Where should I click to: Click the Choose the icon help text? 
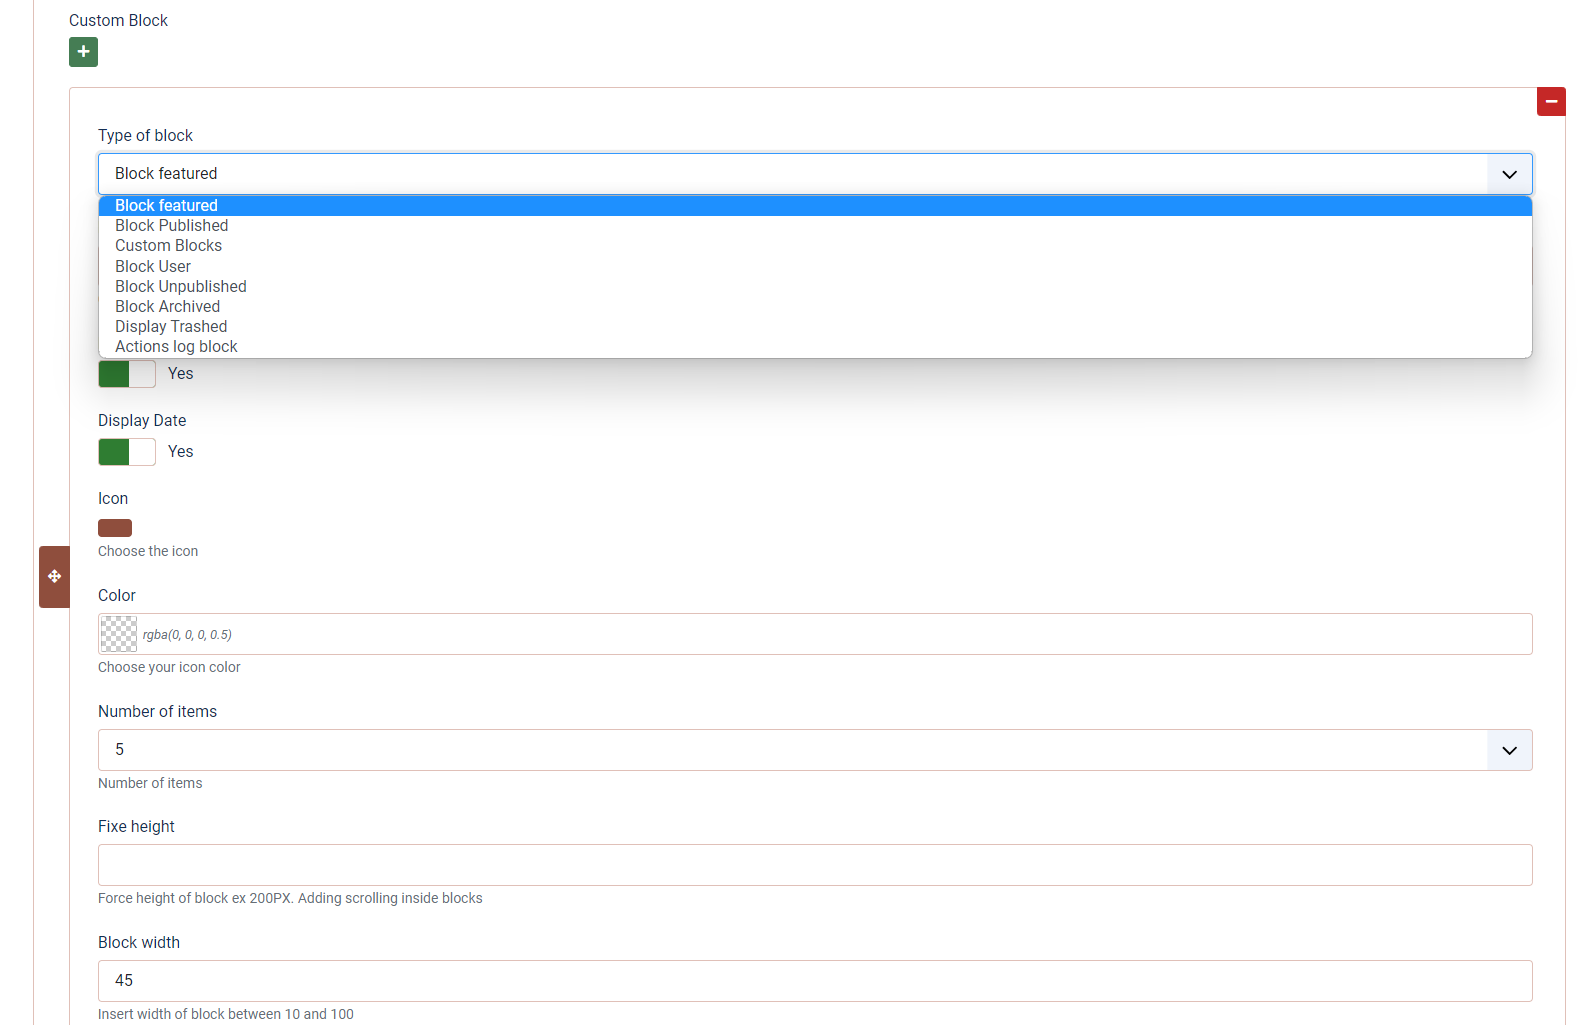tap(148, 552)
